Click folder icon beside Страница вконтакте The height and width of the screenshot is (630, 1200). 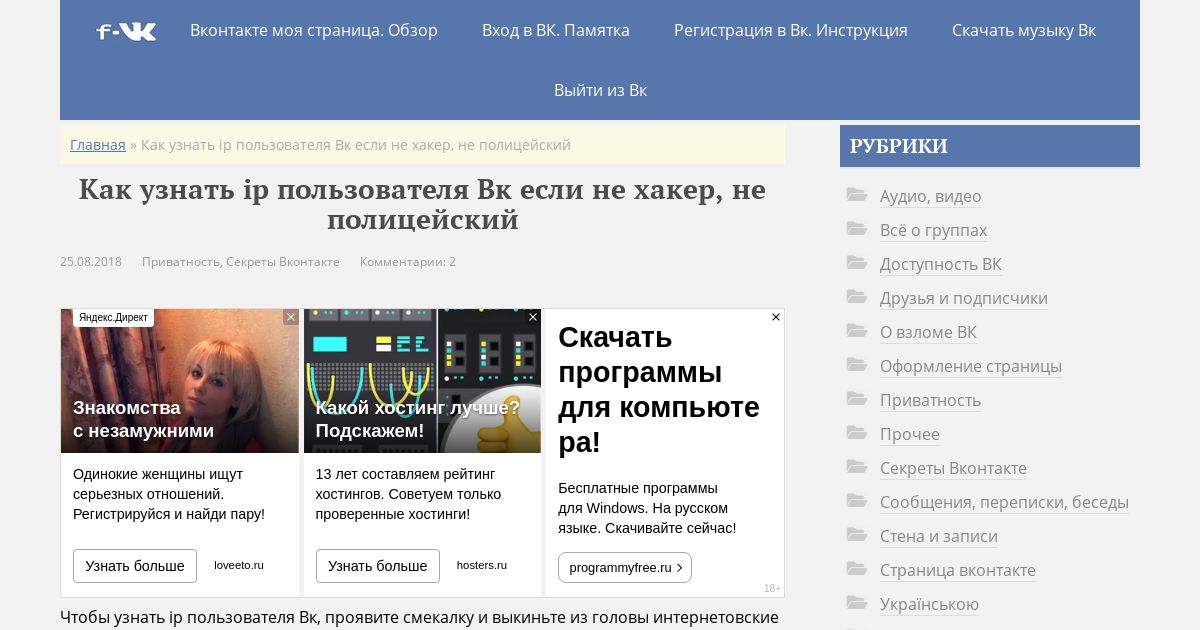pyautogui.click(x=857, y=569)
